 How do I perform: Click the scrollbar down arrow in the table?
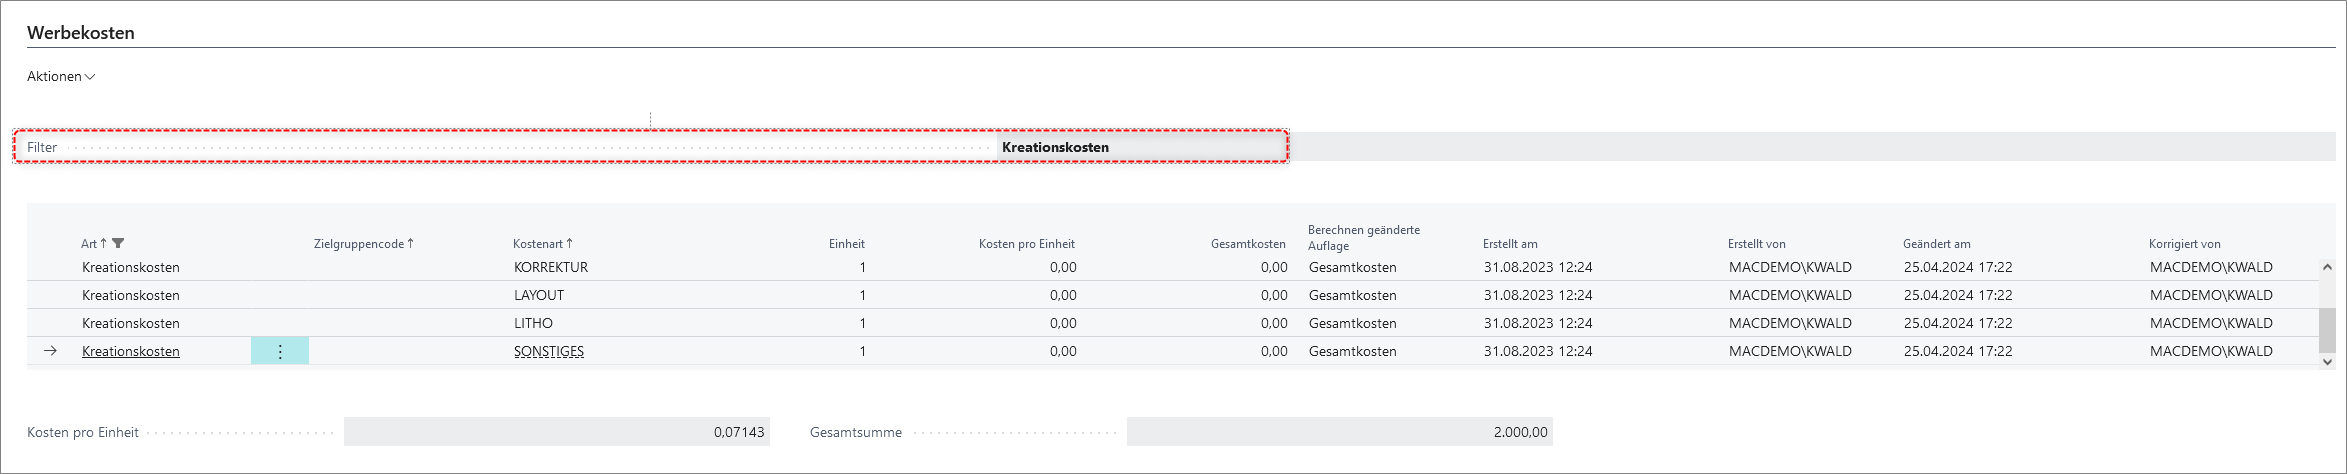(2327, 362)
